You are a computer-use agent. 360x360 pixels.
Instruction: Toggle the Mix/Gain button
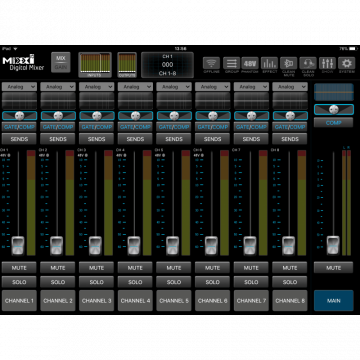click(x=61, y=62)
